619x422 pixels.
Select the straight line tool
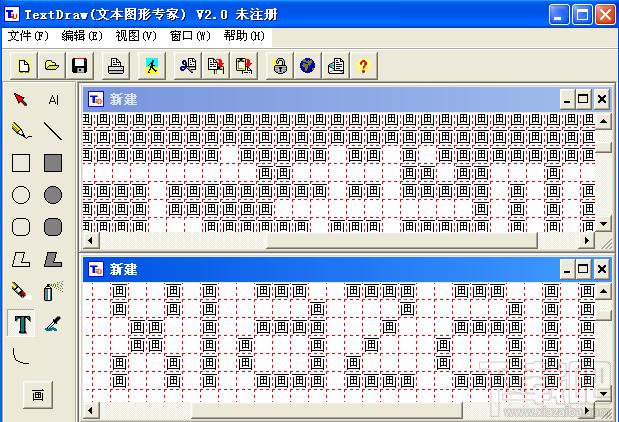(53, 131)
